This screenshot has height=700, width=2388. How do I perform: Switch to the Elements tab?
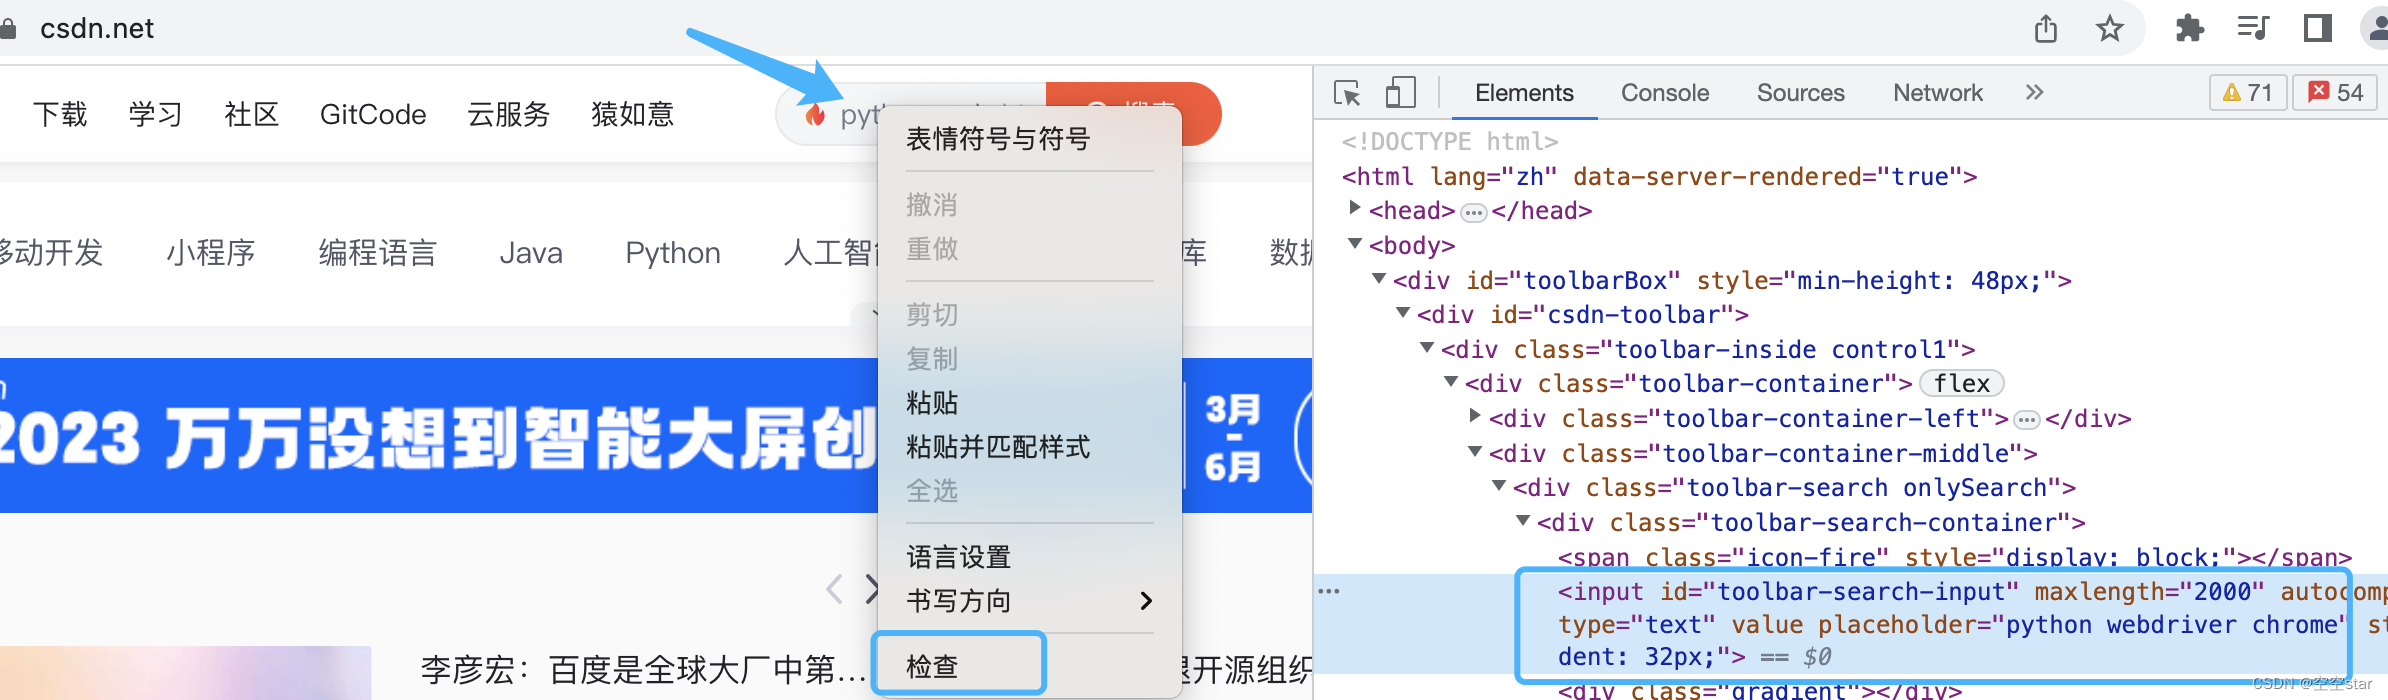[1524, 93]
